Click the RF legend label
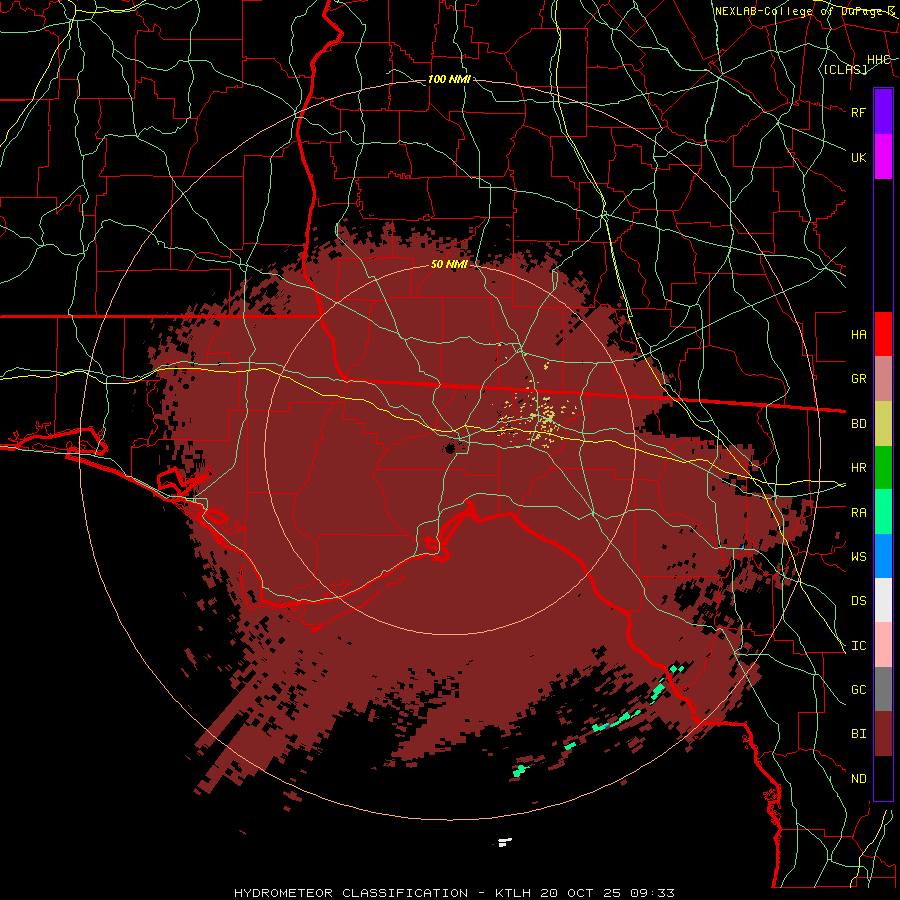Viewport: 900px width, 900px height. point(858,112)
